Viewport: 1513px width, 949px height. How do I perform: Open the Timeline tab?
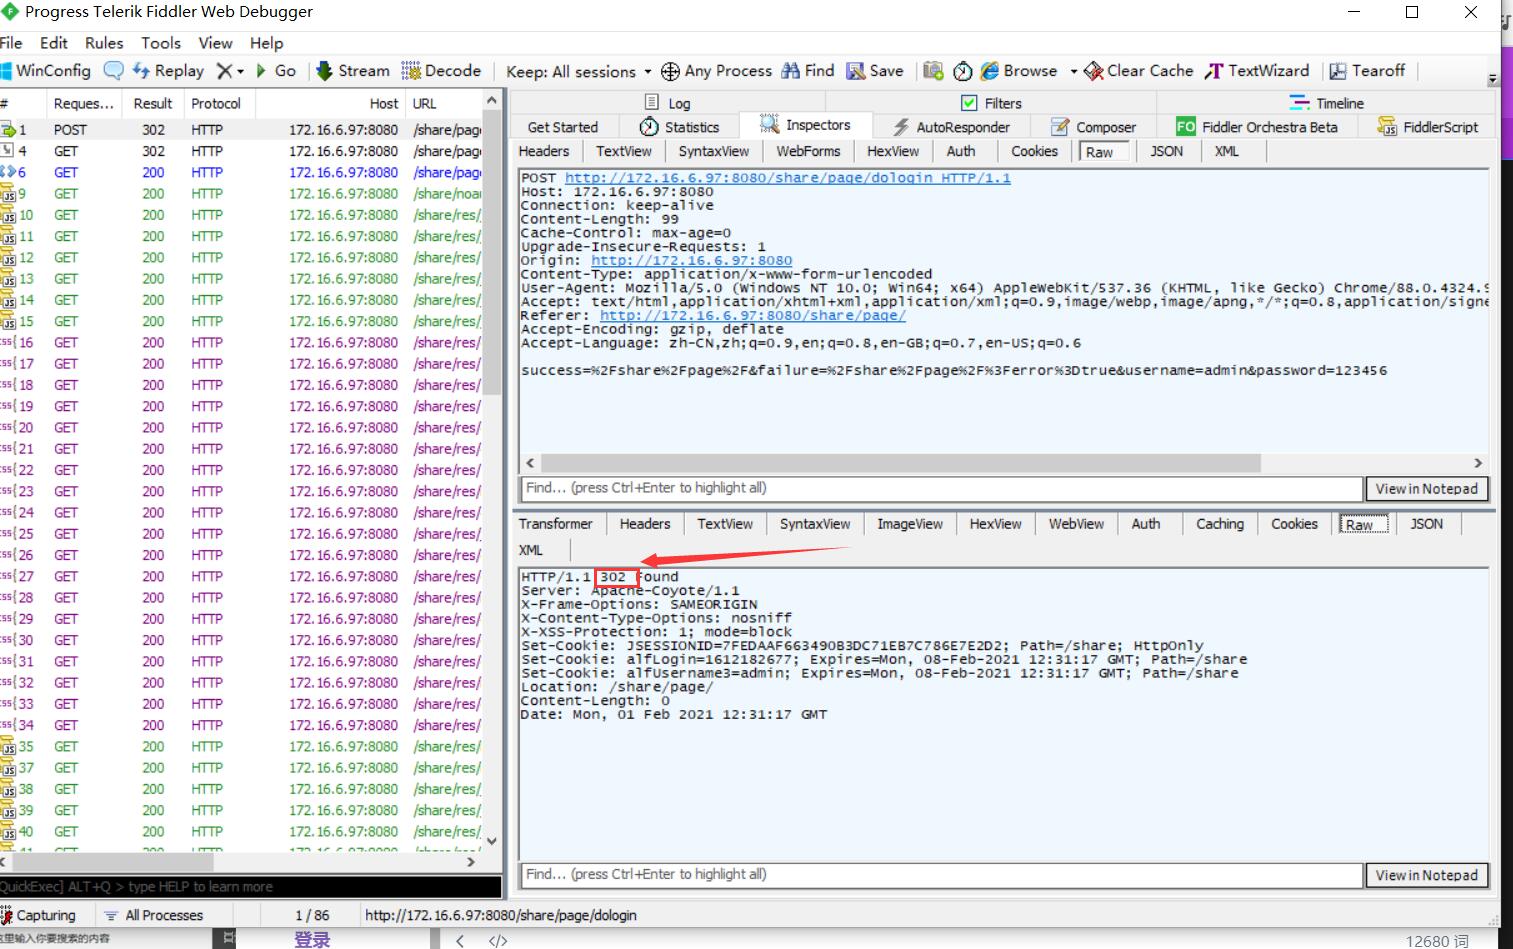pos(1327,103)
